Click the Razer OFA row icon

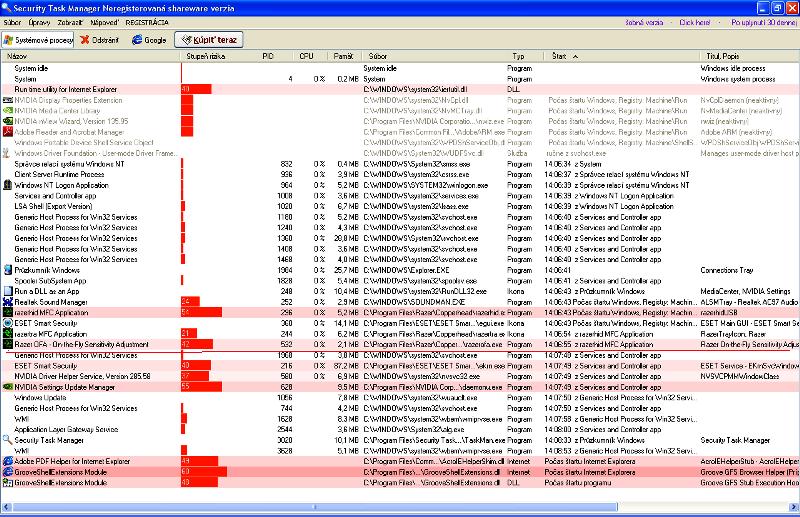click(x=8, y=344)
